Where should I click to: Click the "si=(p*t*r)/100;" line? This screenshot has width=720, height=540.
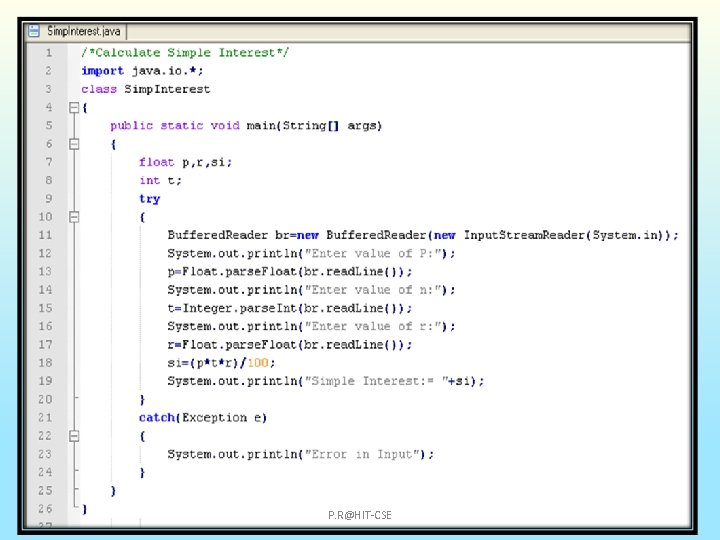(221, 363)
